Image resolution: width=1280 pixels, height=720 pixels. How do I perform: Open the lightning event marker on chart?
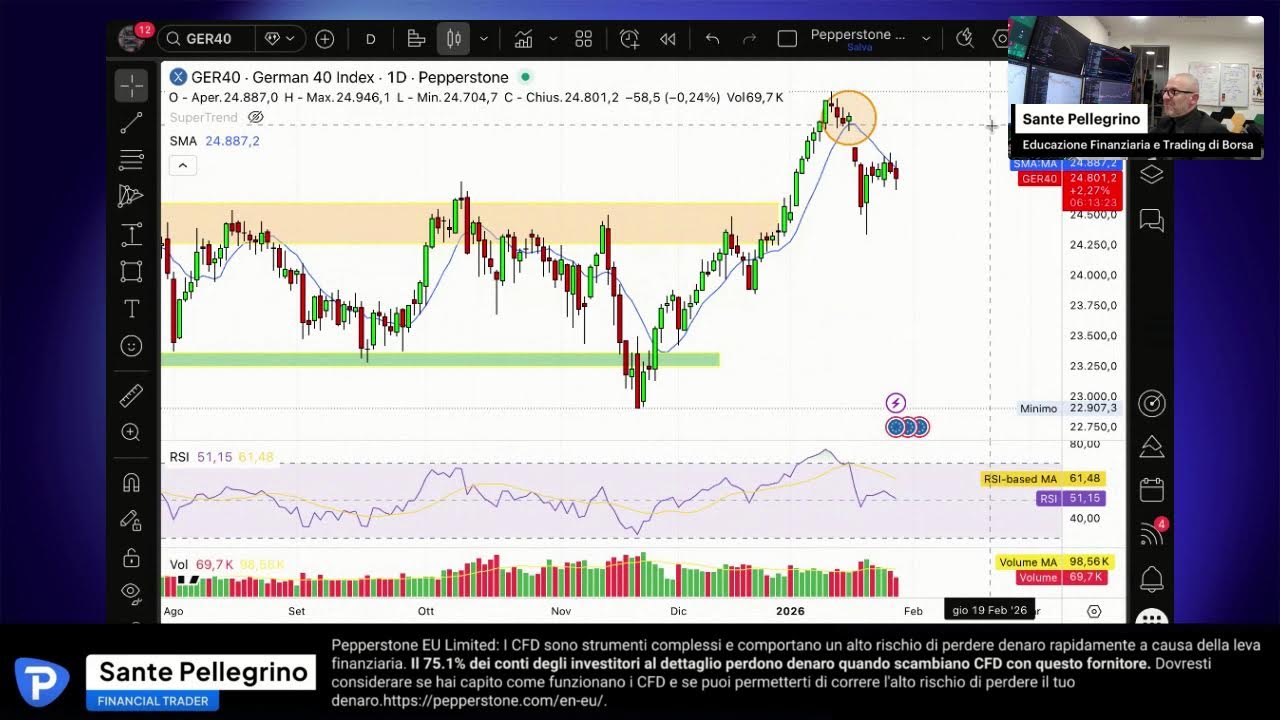click(x=895, y=403)
